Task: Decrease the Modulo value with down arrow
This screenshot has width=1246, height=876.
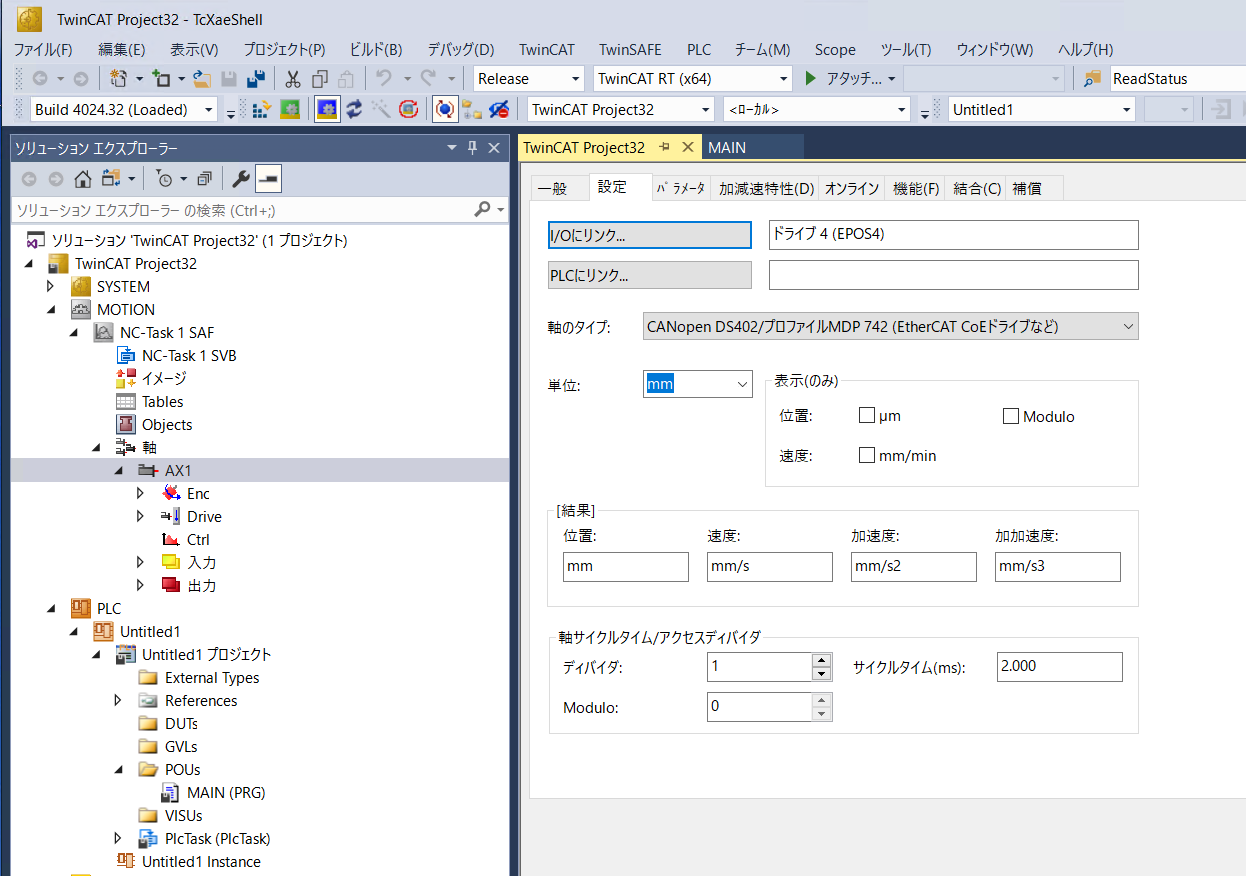Action: coord(822,713)
